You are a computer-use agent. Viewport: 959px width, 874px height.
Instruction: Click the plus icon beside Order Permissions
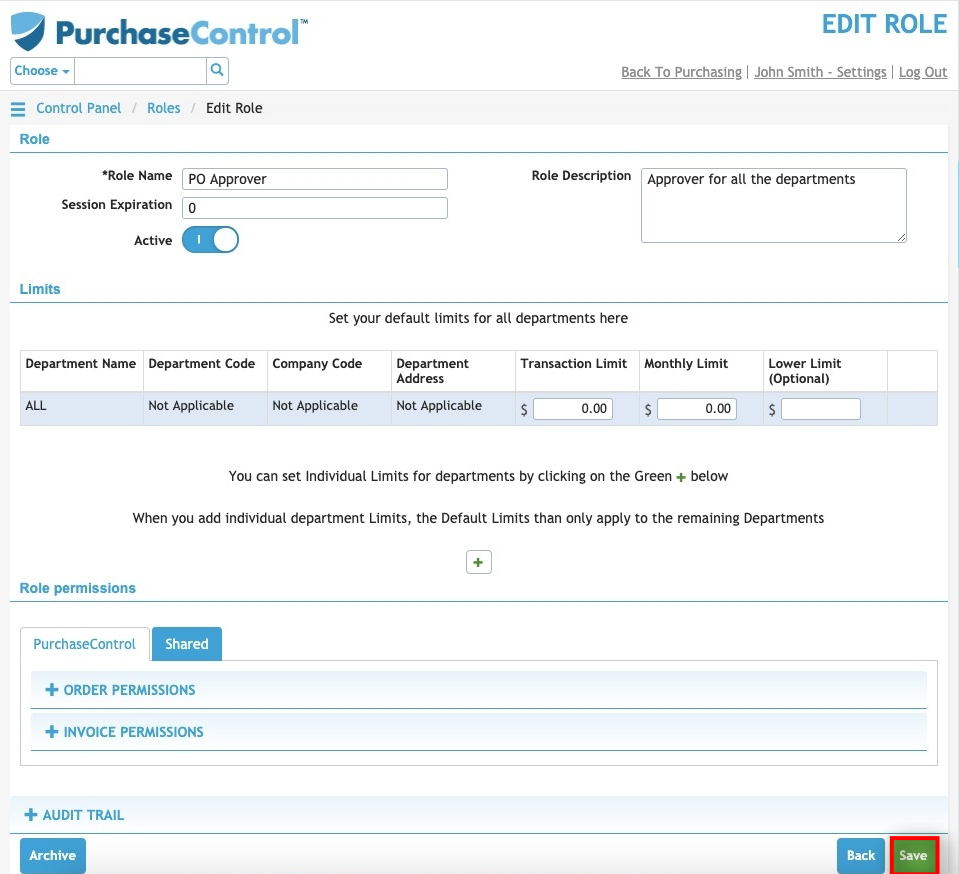(x=52, y=690)
